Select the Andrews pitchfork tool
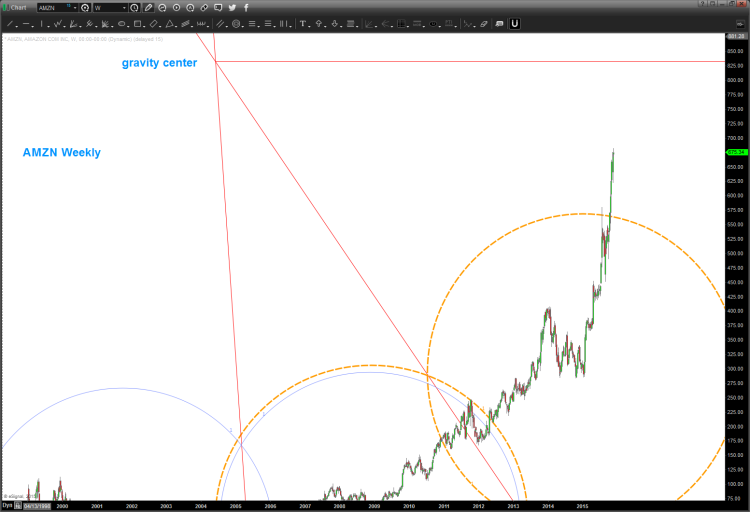The width and height of the screenshot is (750, 512). click(x=89, y=23)
